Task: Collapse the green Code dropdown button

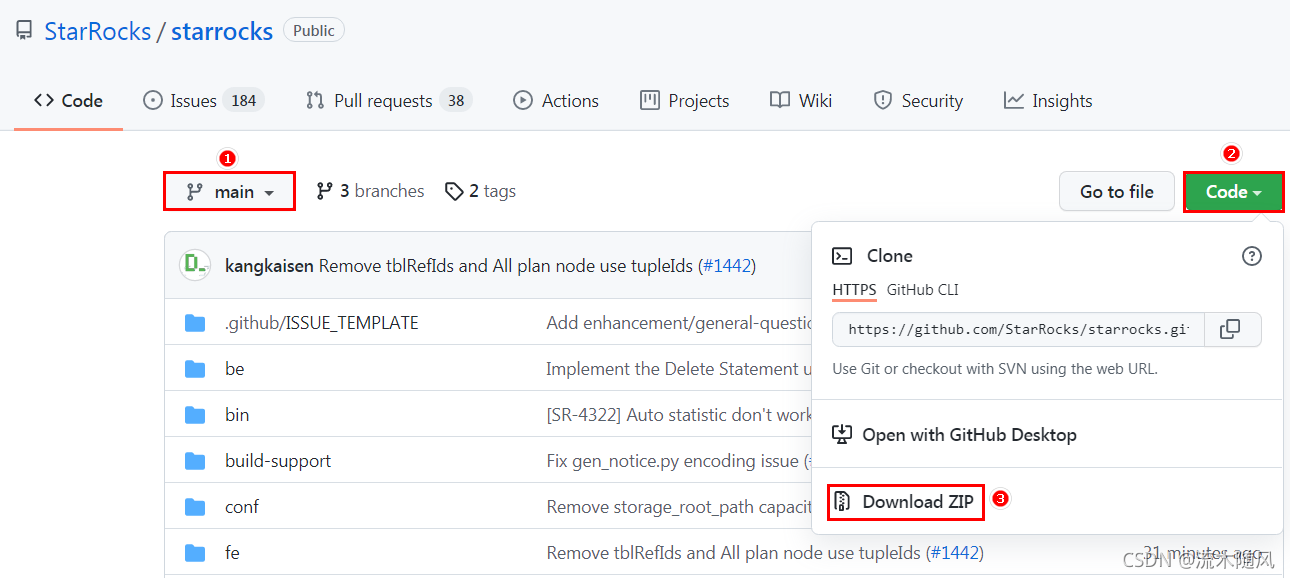Action: tap(1233, 192)
